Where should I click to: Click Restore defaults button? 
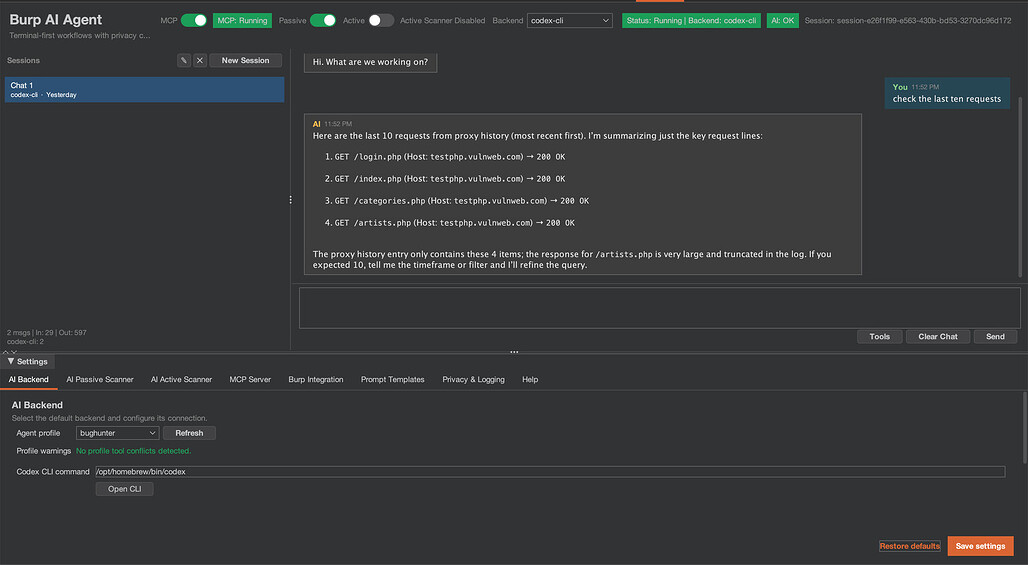click(909, 546)
